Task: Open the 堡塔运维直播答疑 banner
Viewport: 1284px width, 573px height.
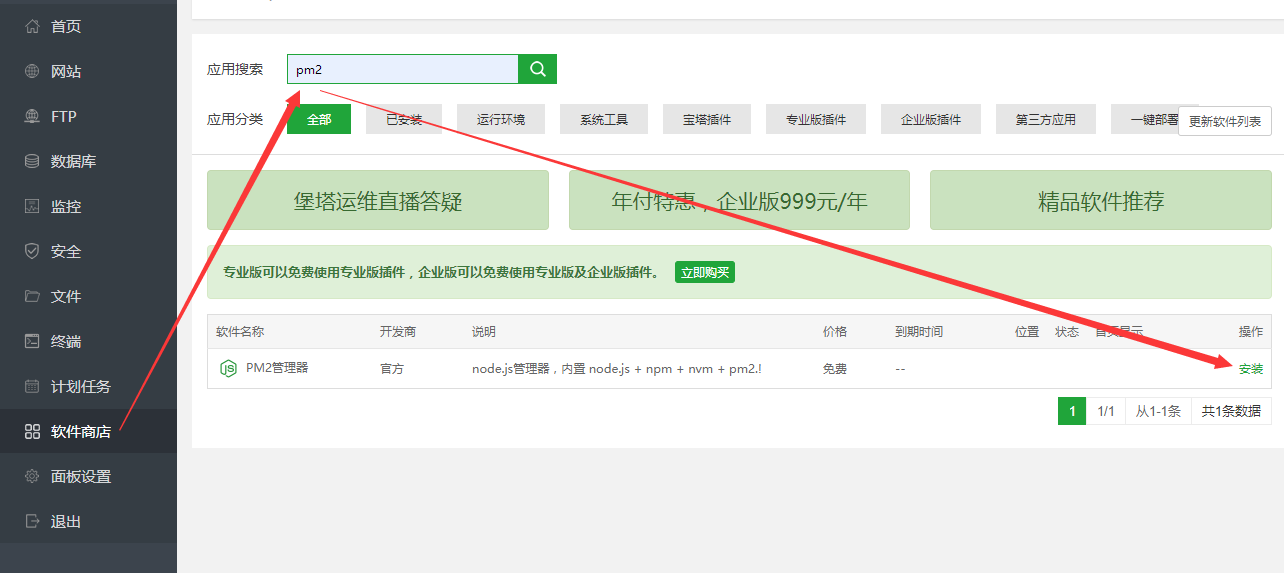Action: pyautogui.click(x=378, y=200)
